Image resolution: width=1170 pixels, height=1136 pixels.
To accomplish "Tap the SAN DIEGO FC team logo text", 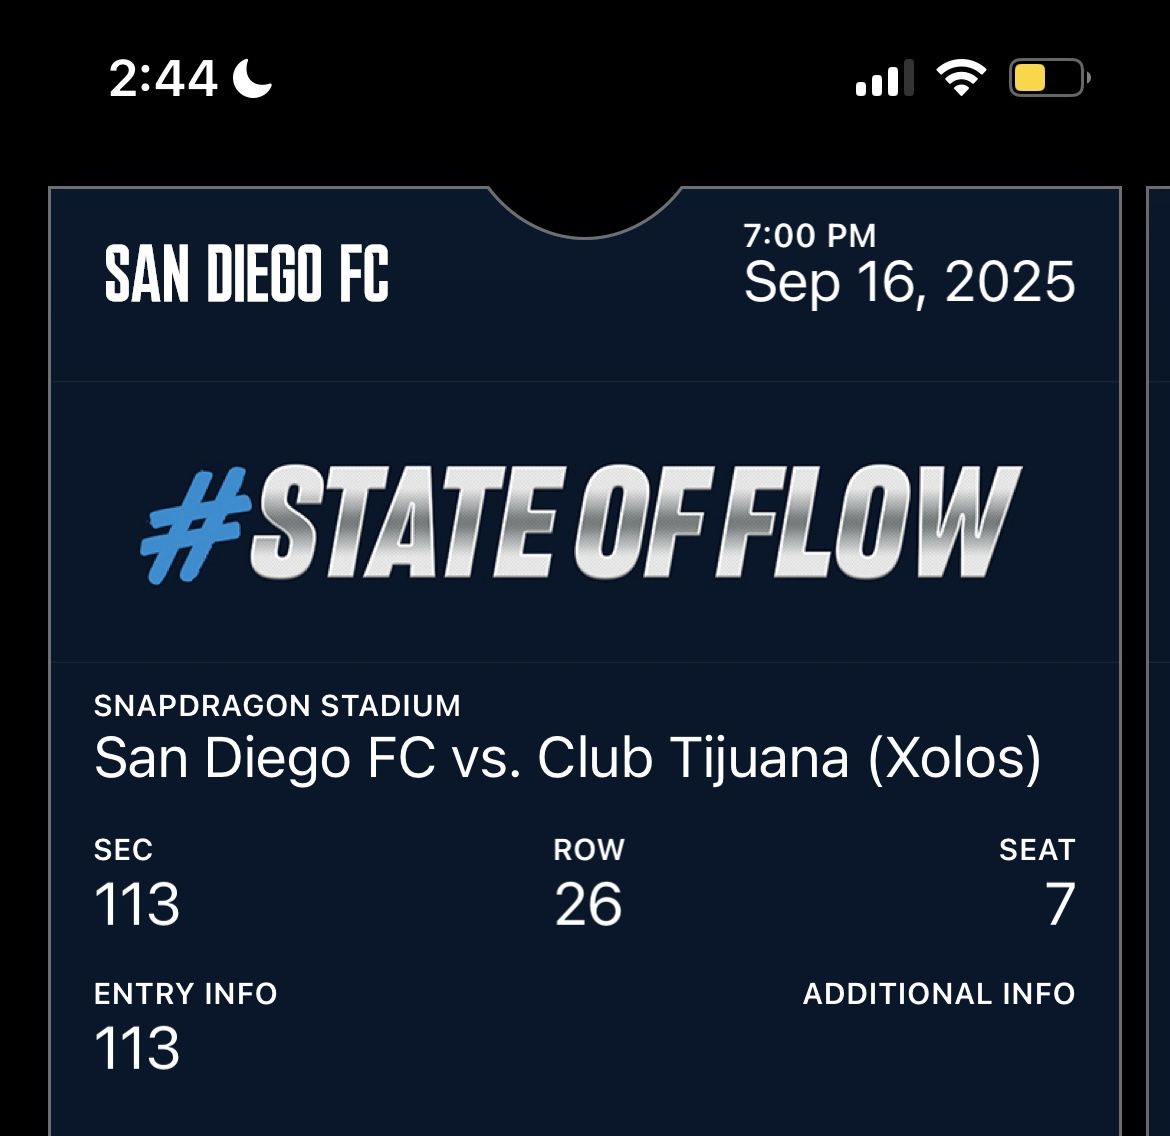I will click(x=247, y=274).
